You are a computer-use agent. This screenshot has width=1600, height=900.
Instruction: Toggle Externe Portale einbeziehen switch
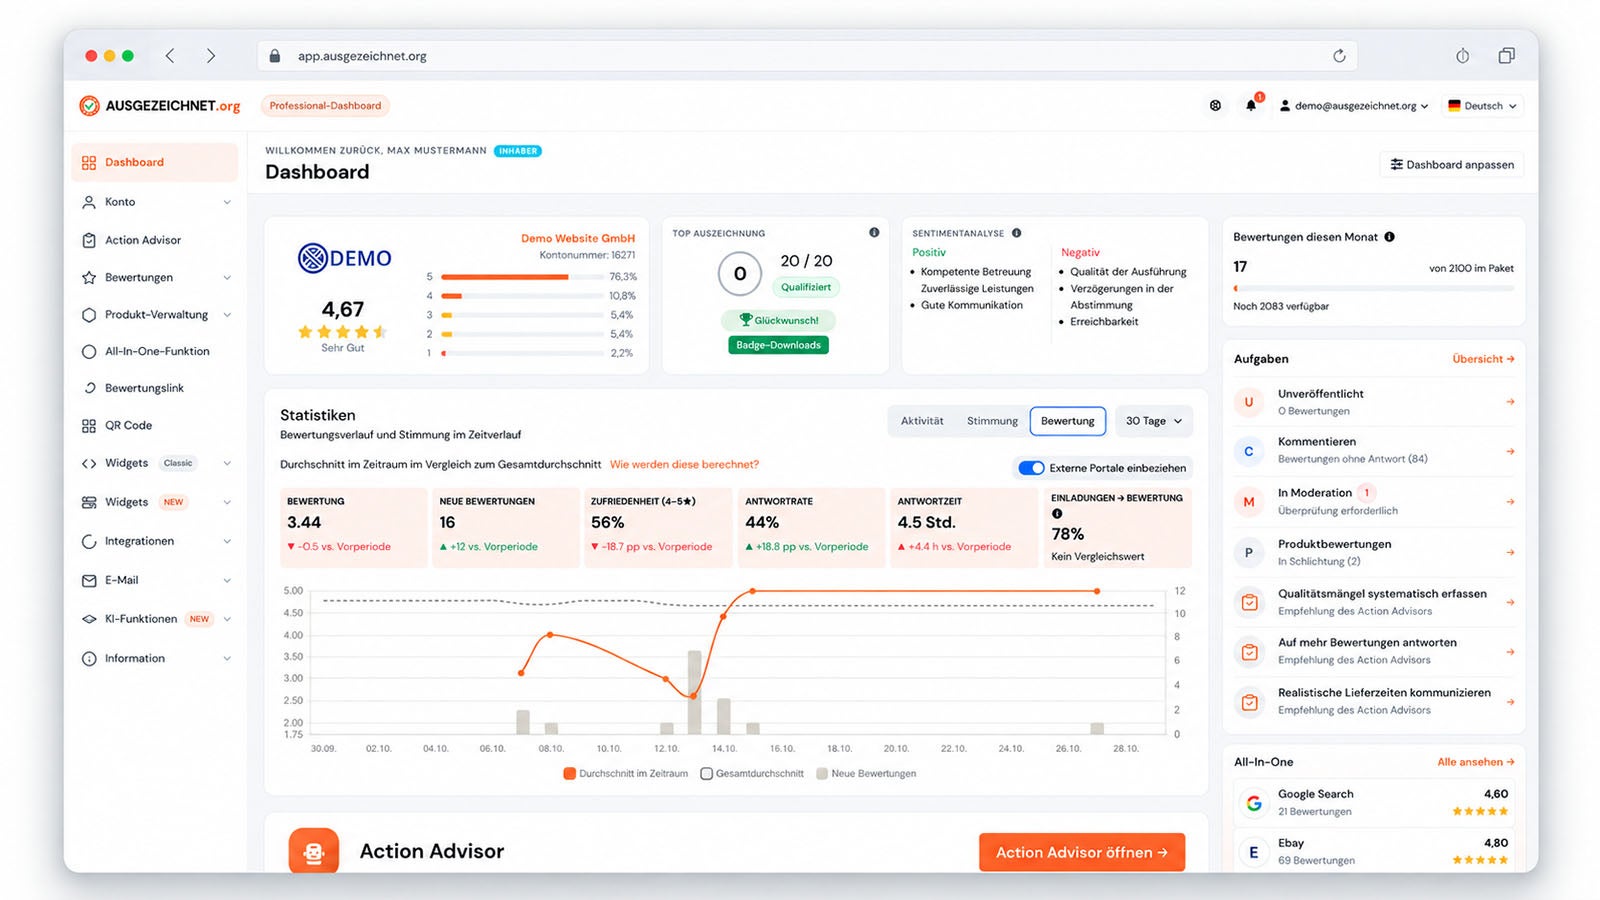click(x=1031, y=468)
